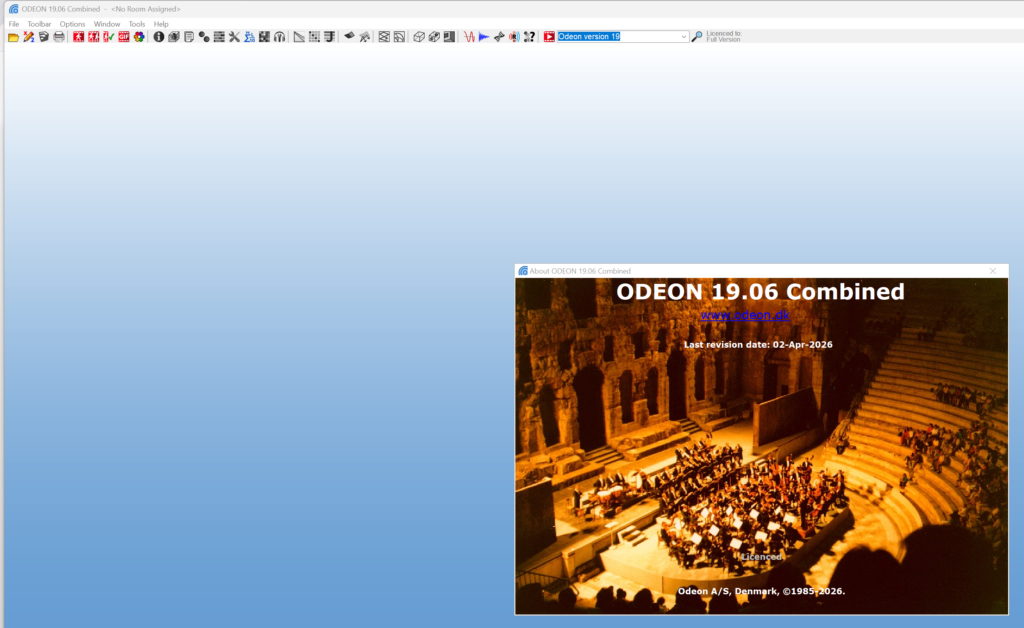
Task: Click the red two-figures icon
Action: tap(93, 37)
